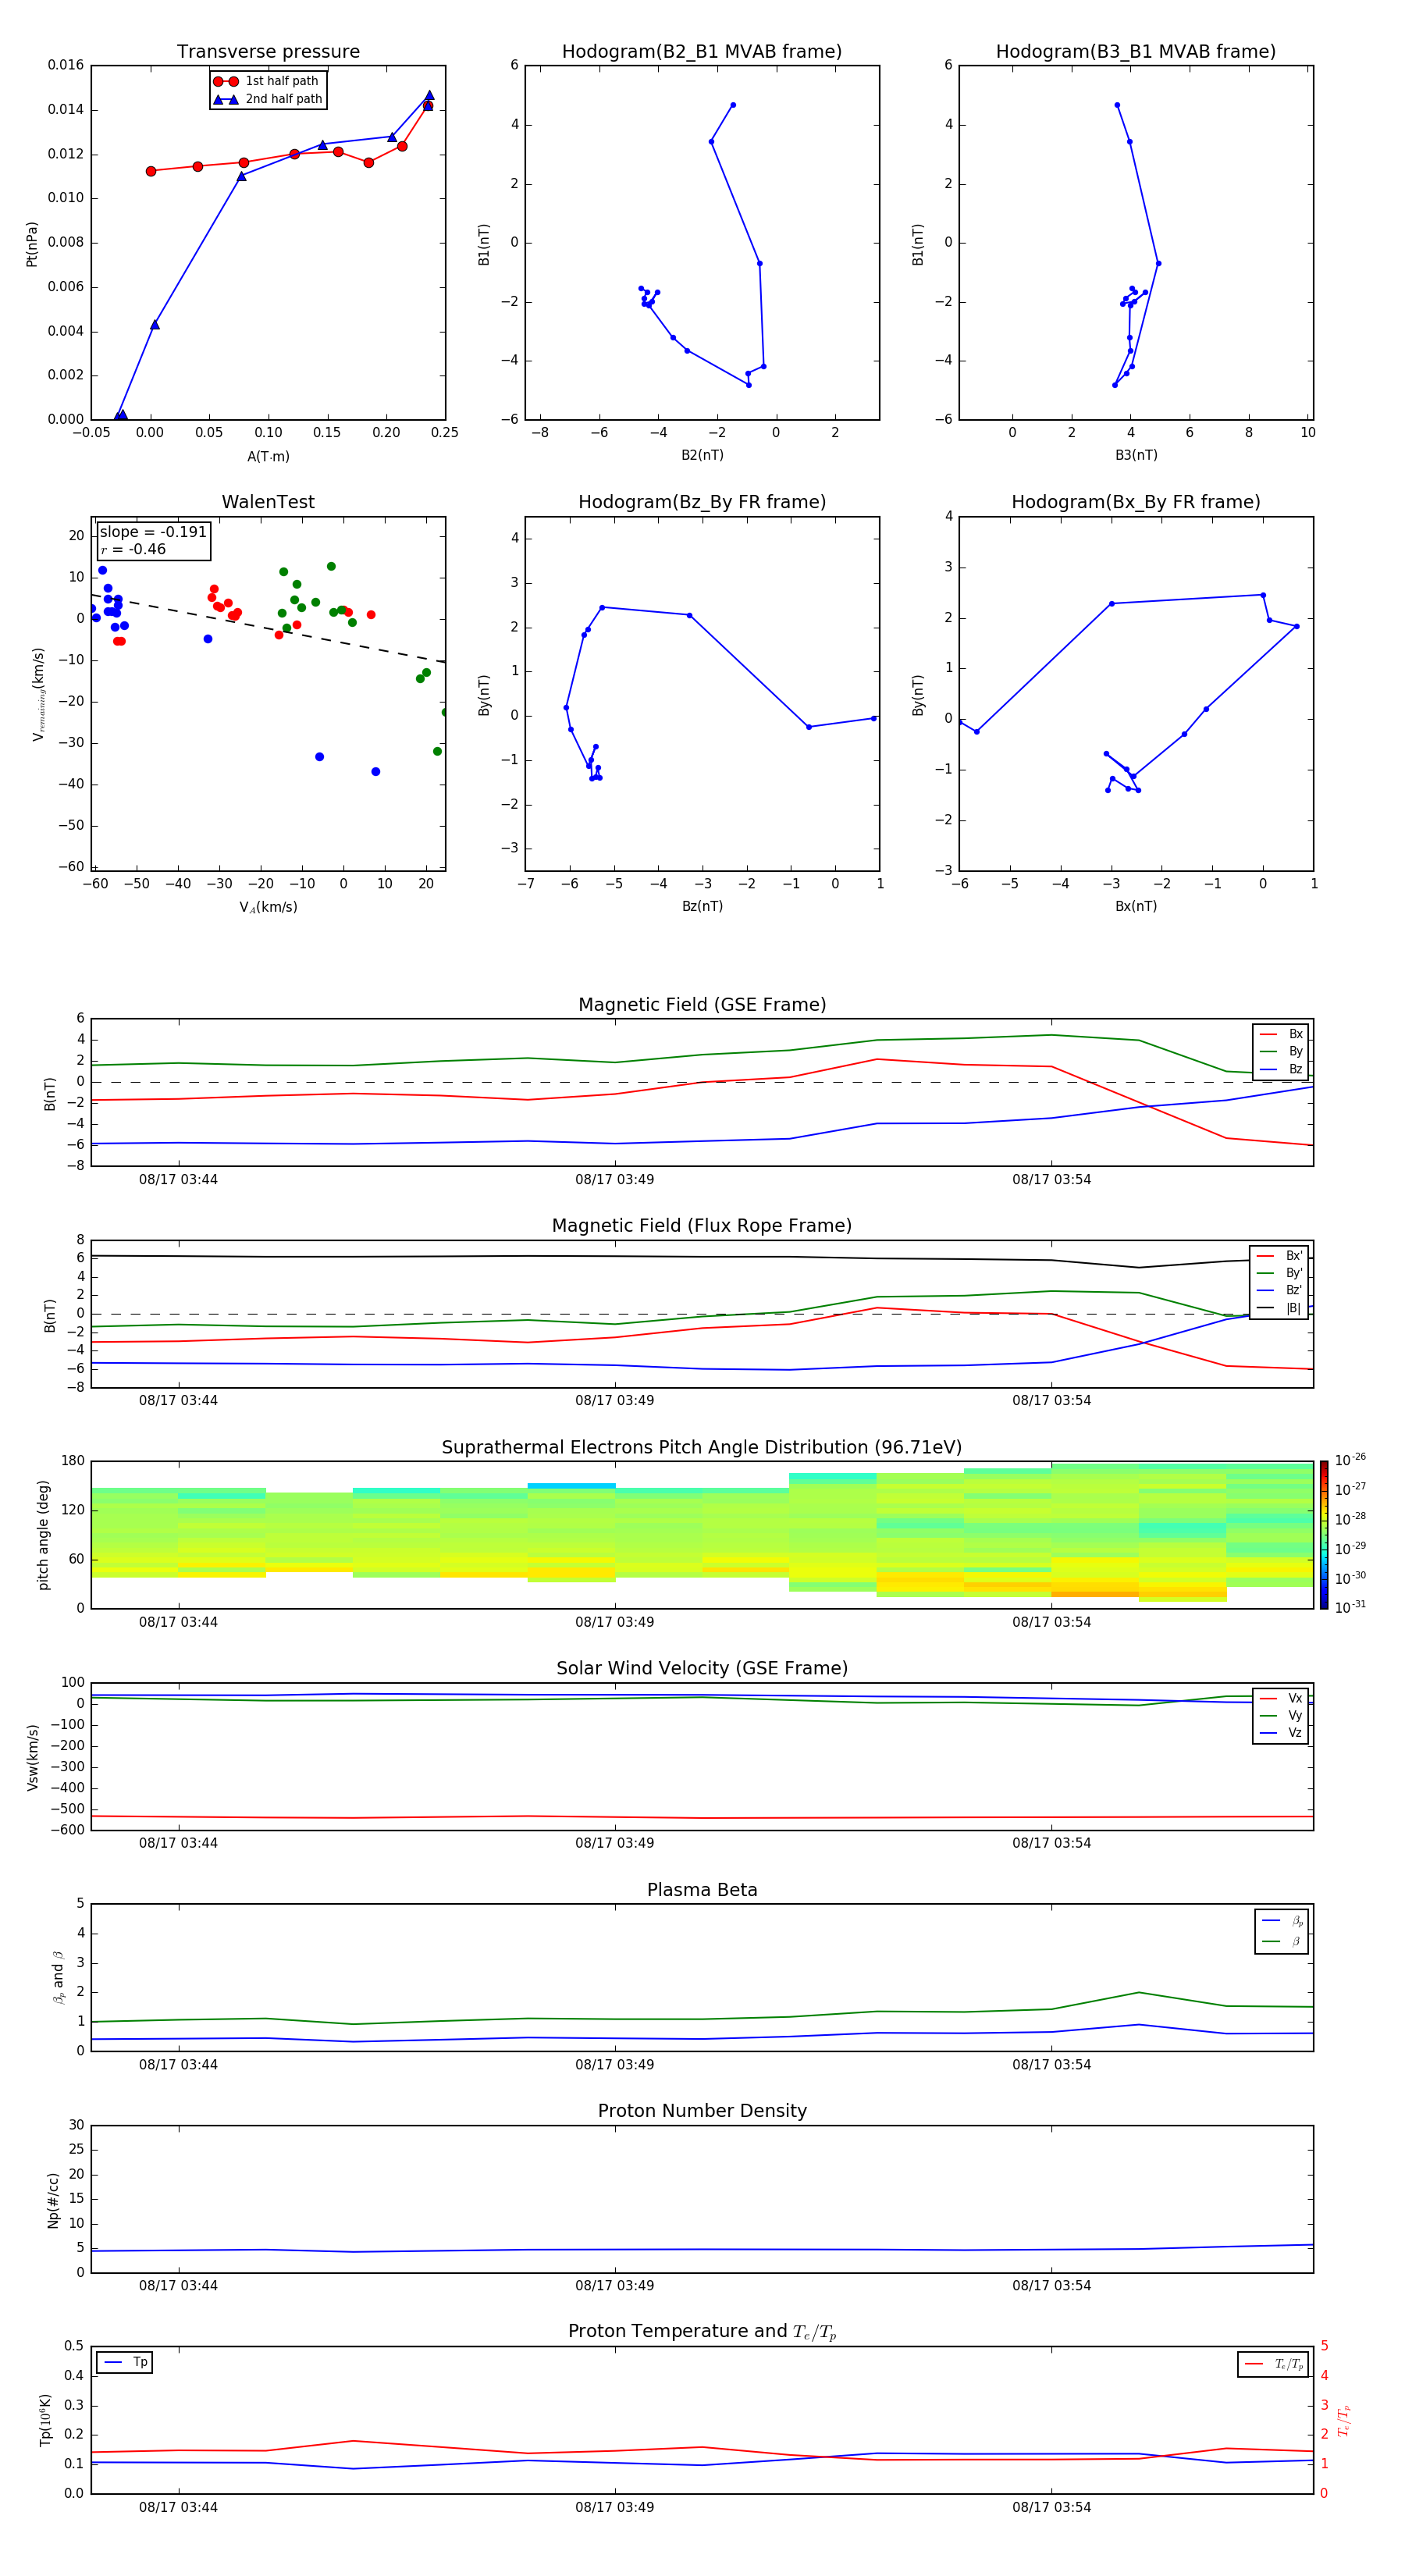The height and width of the screenshot is (2576, 1405).
Task: Select the By' entry in Flux Rope legend
Action: click(x=1279, y=1273)
